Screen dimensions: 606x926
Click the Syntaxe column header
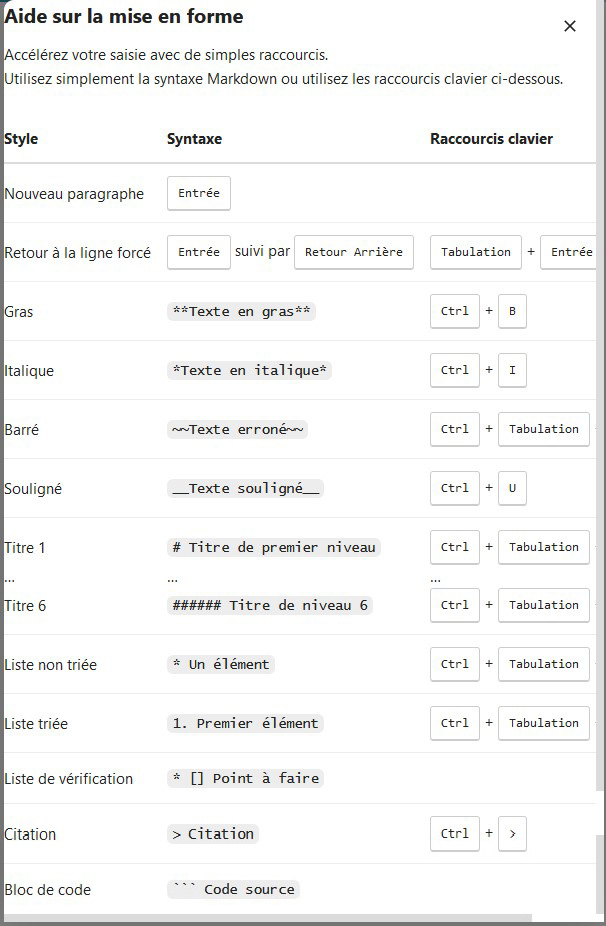[195, 139]
